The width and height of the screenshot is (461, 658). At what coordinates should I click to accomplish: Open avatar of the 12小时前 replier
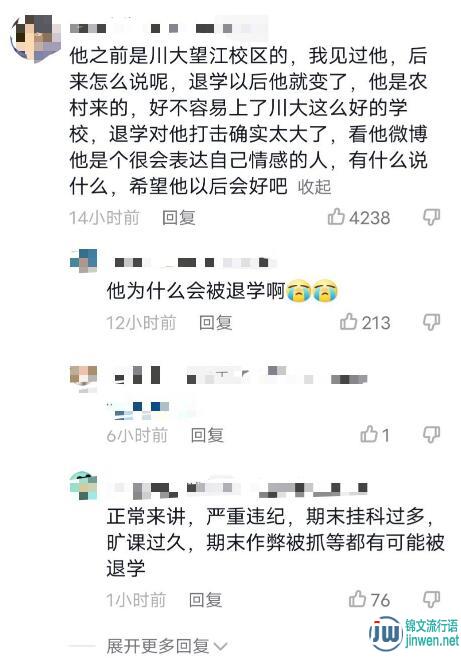[83, 261]
